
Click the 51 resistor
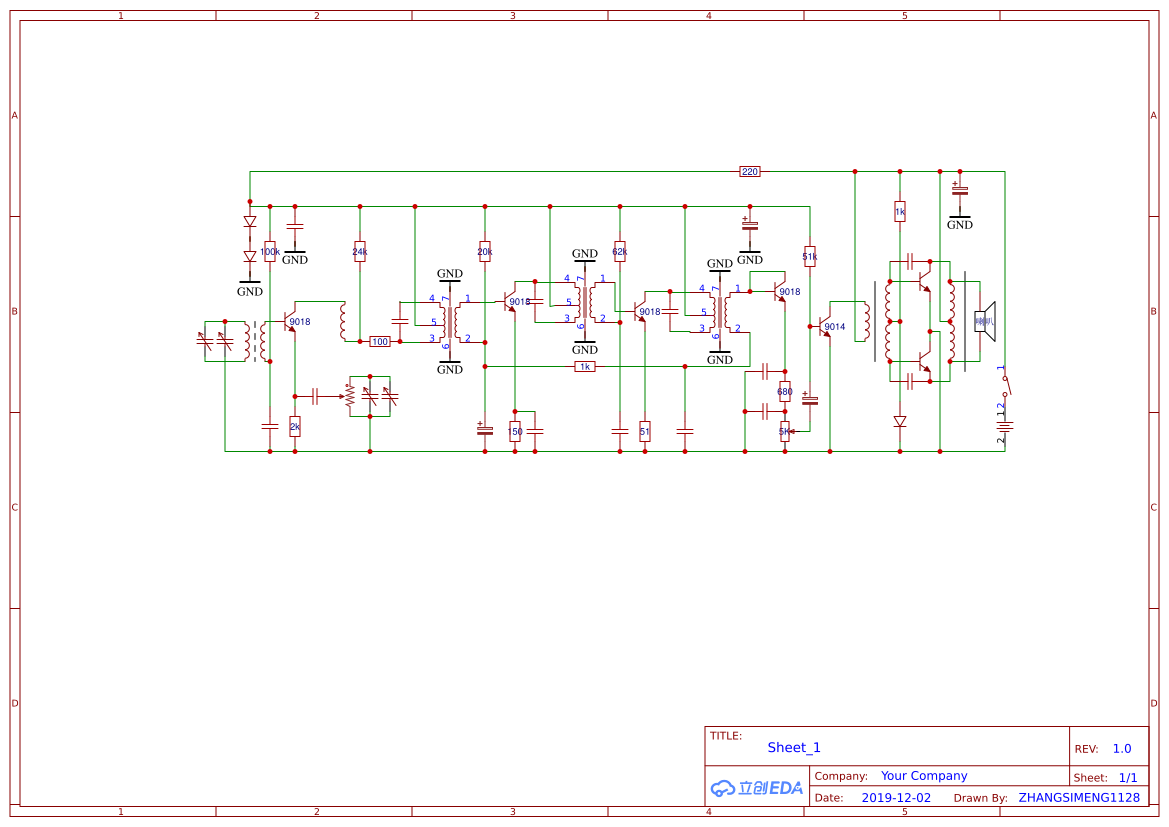coord(644,431)
